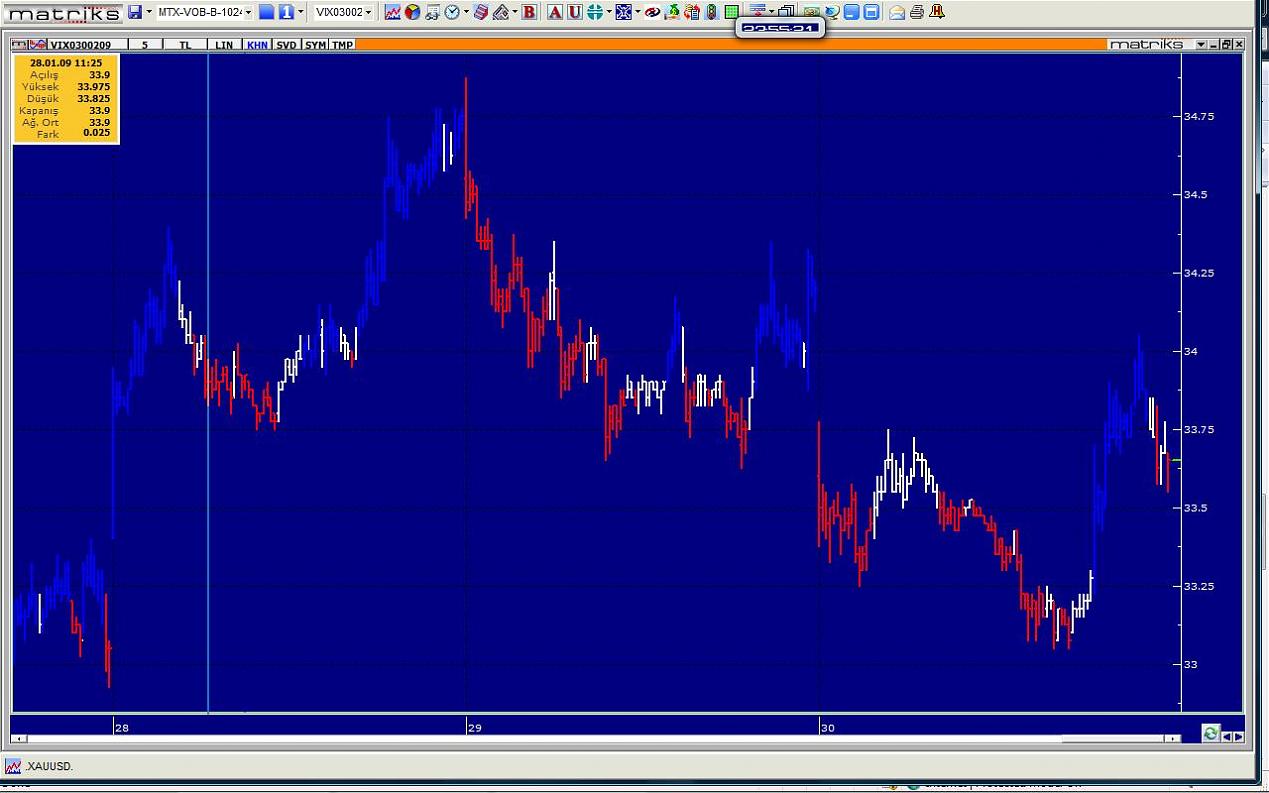Open the VIX03002 symbol dropdown
This screenshot has width=1269, height=793.
point(368,12)
